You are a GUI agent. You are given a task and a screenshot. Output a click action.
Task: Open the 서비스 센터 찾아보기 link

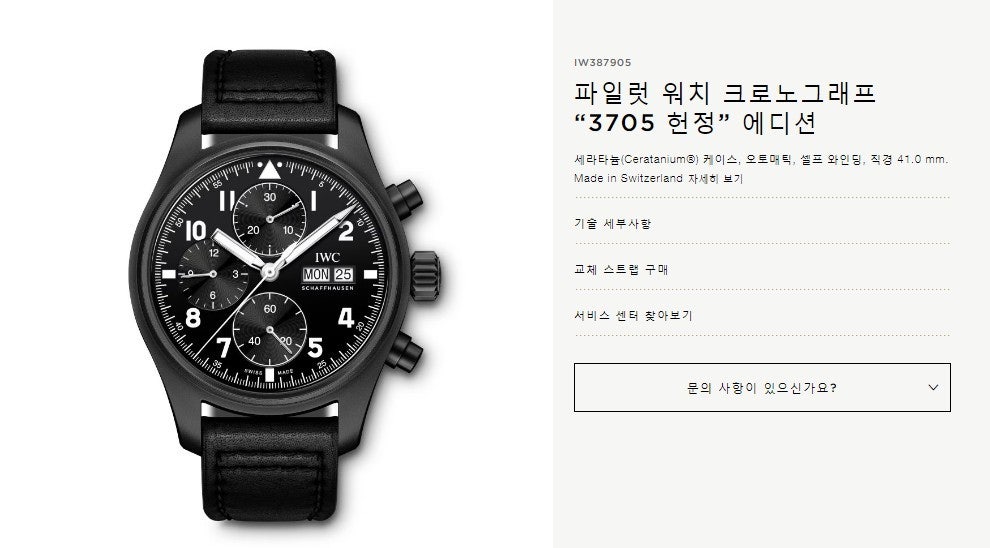(633, 316)
